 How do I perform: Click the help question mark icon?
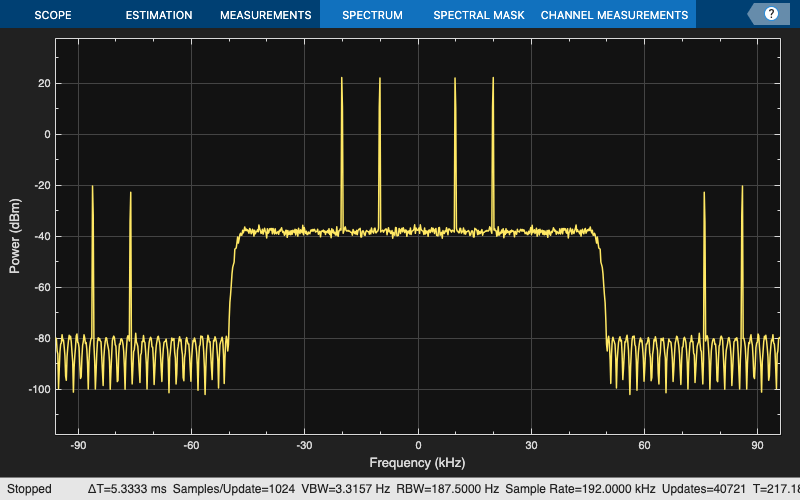tap(771, 14)
